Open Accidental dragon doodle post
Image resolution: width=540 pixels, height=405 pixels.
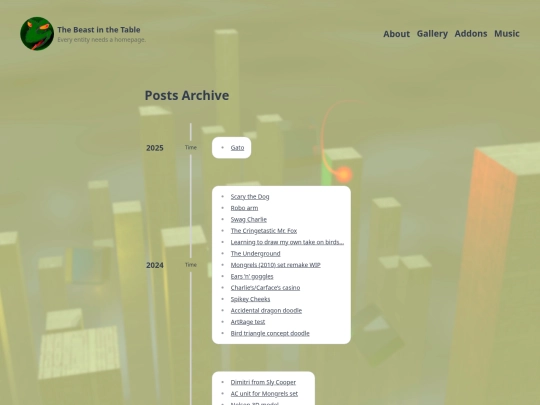click(x=266, y=310)
